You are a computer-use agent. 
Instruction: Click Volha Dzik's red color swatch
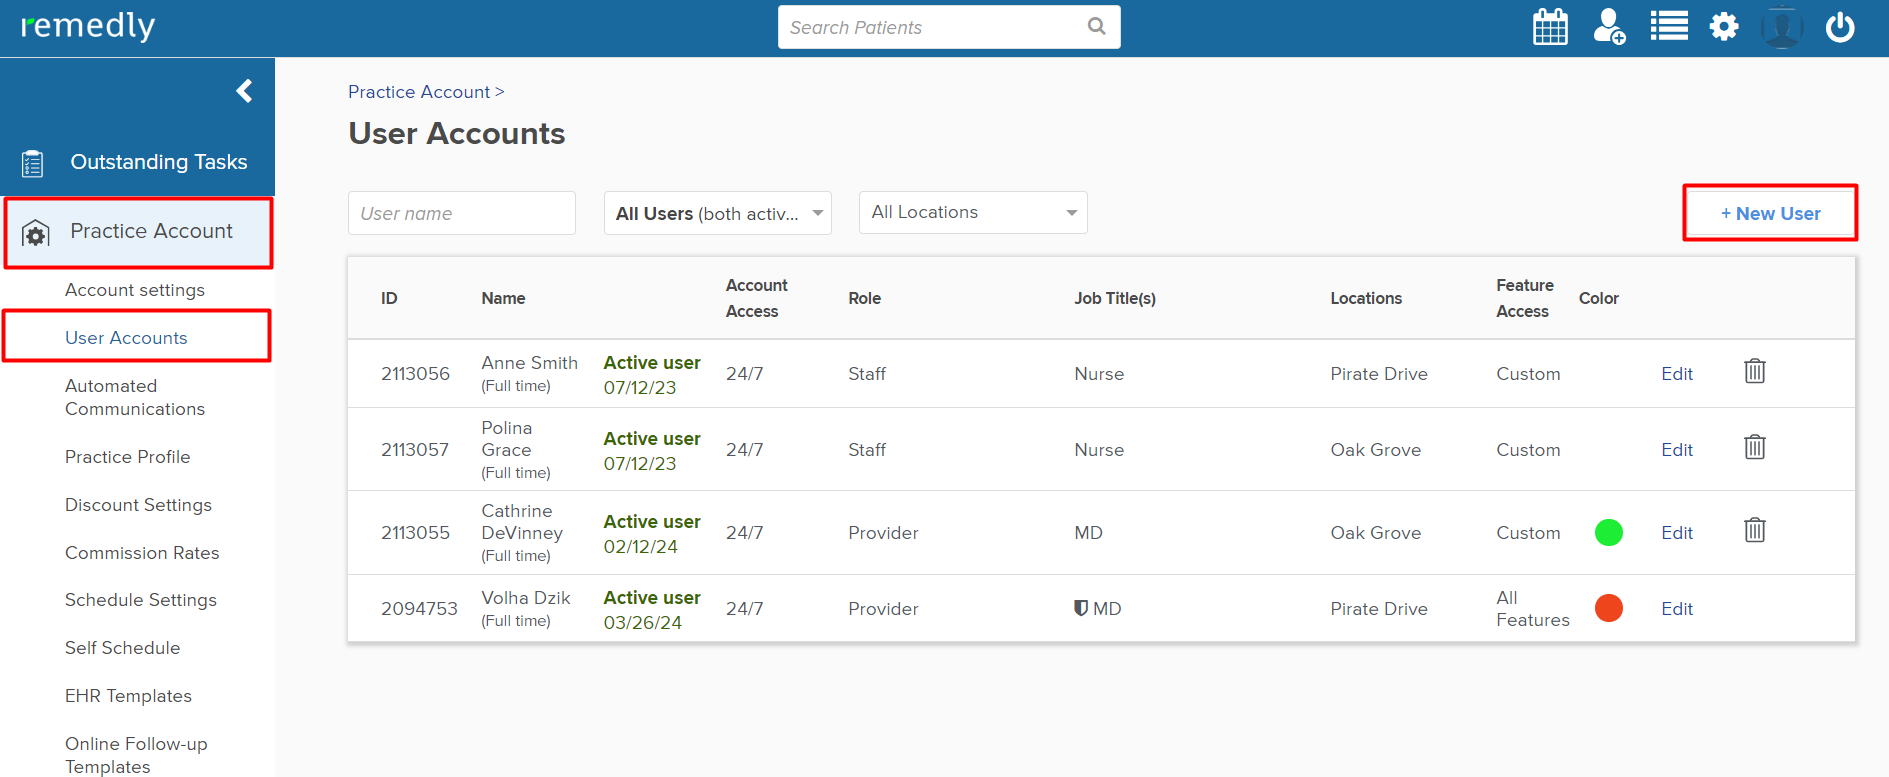(x=1608, y=608)
